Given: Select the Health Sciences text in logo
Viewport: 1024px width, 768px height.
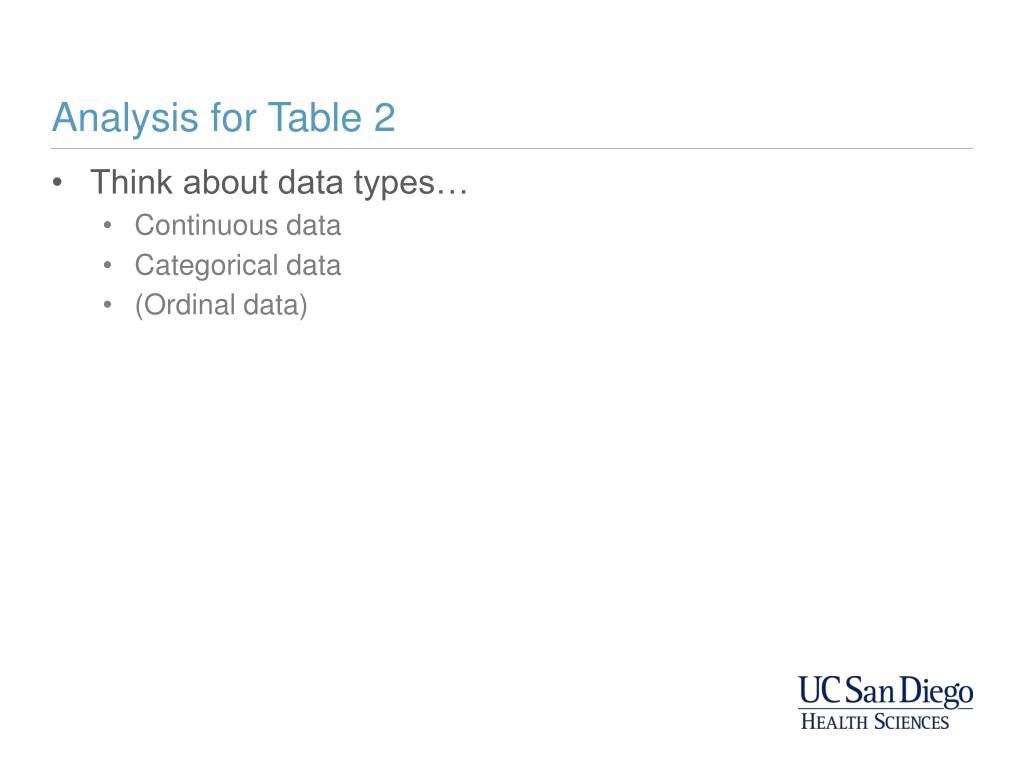Looking at the screenshot, I should pyautogui.click(x=874, y=722).
